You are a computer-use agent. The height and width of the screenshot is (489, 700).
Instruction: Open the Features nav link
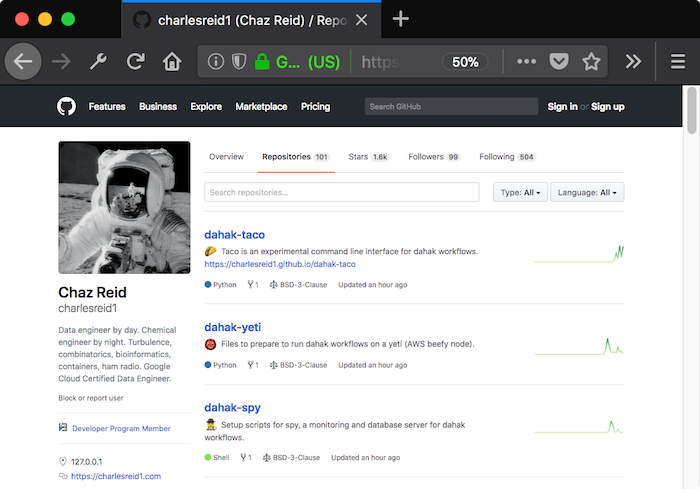pyautogui.click(x=107, y=107)
